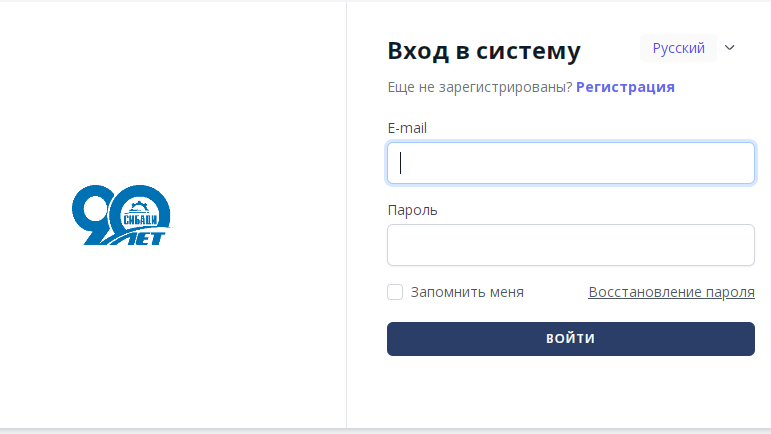This screenshot has width=771, height=434.
Task: Click the ЛЕТ text in the logo
Action: tap(149, 238)
